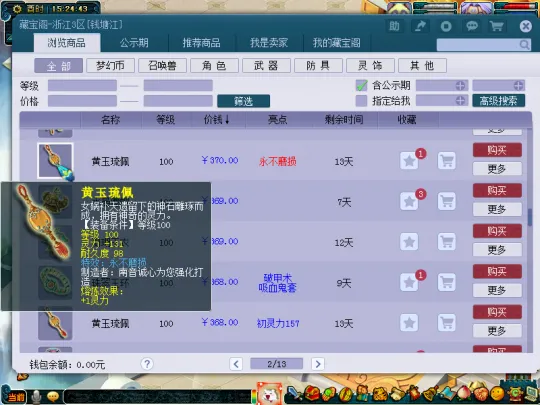
Task: Switch to 我的藏宝阁 tab
Action: pos(336,43)
